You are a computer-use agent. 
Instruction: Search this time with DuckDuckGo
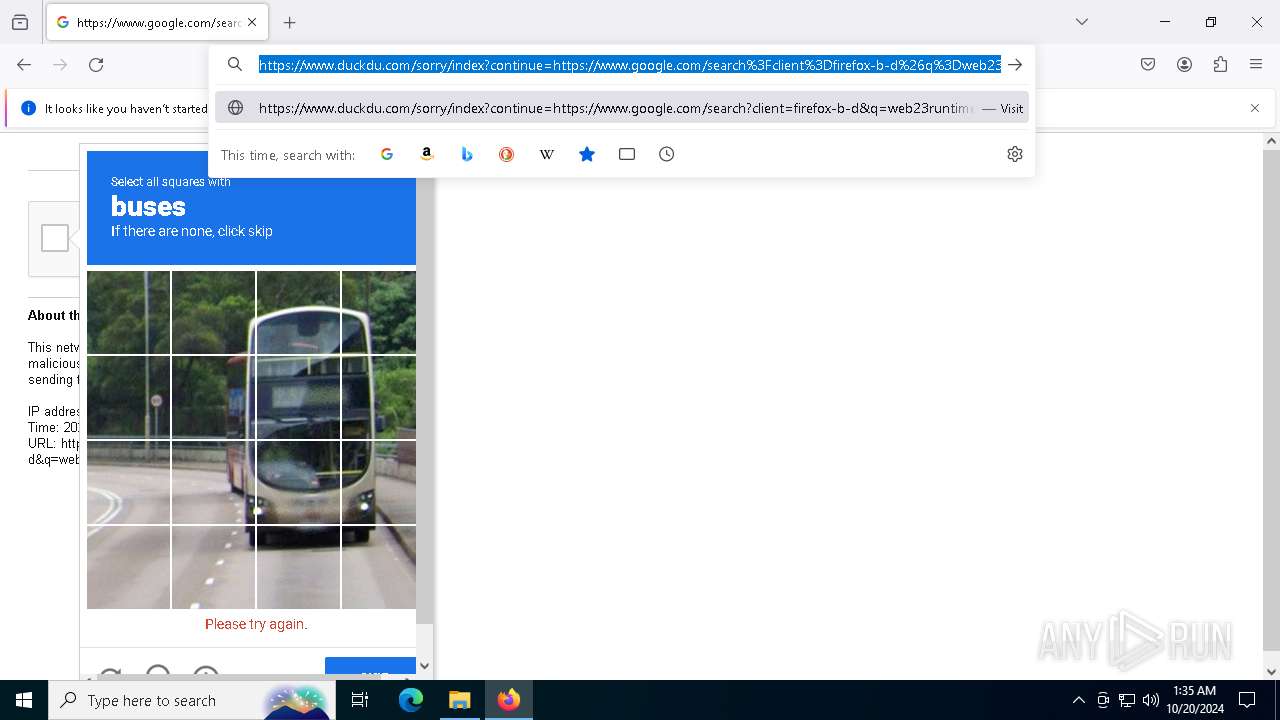click(x=507, y=154)
